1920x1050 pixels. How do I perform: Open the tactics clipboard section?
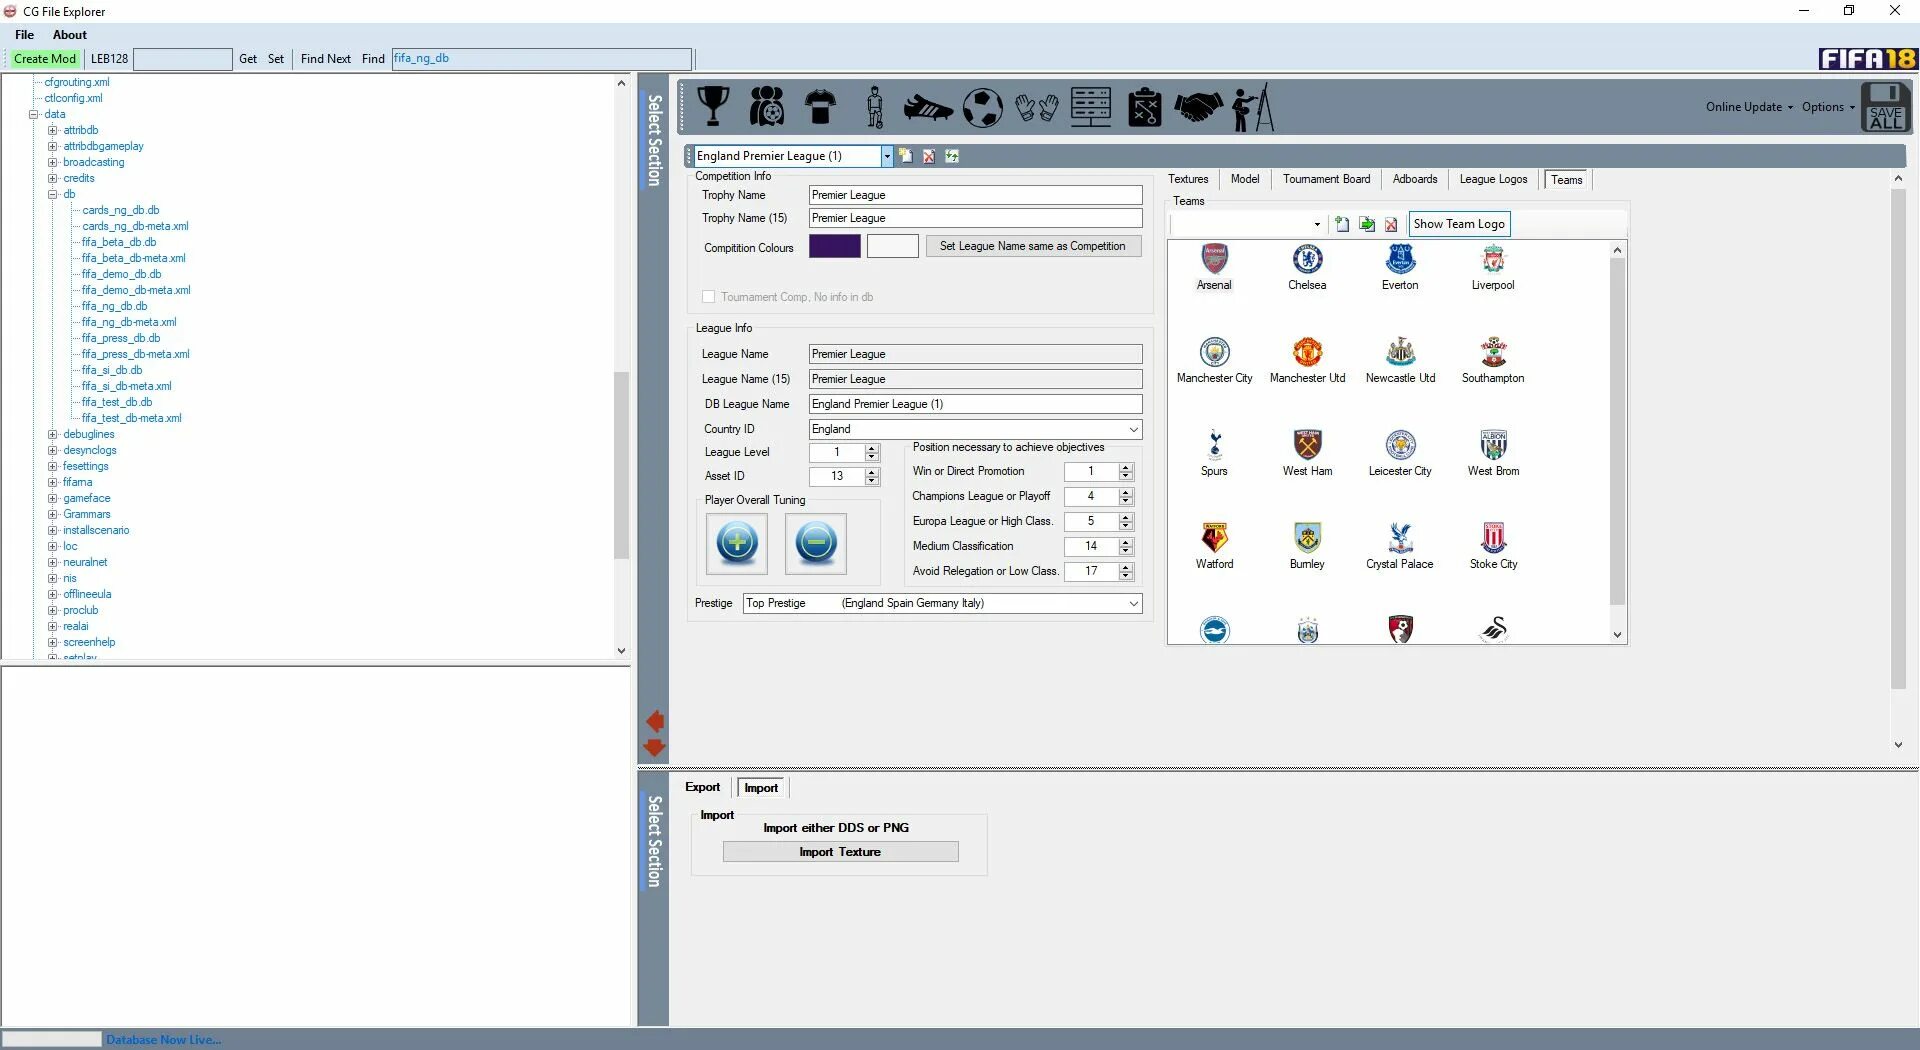pos(1144,107)
